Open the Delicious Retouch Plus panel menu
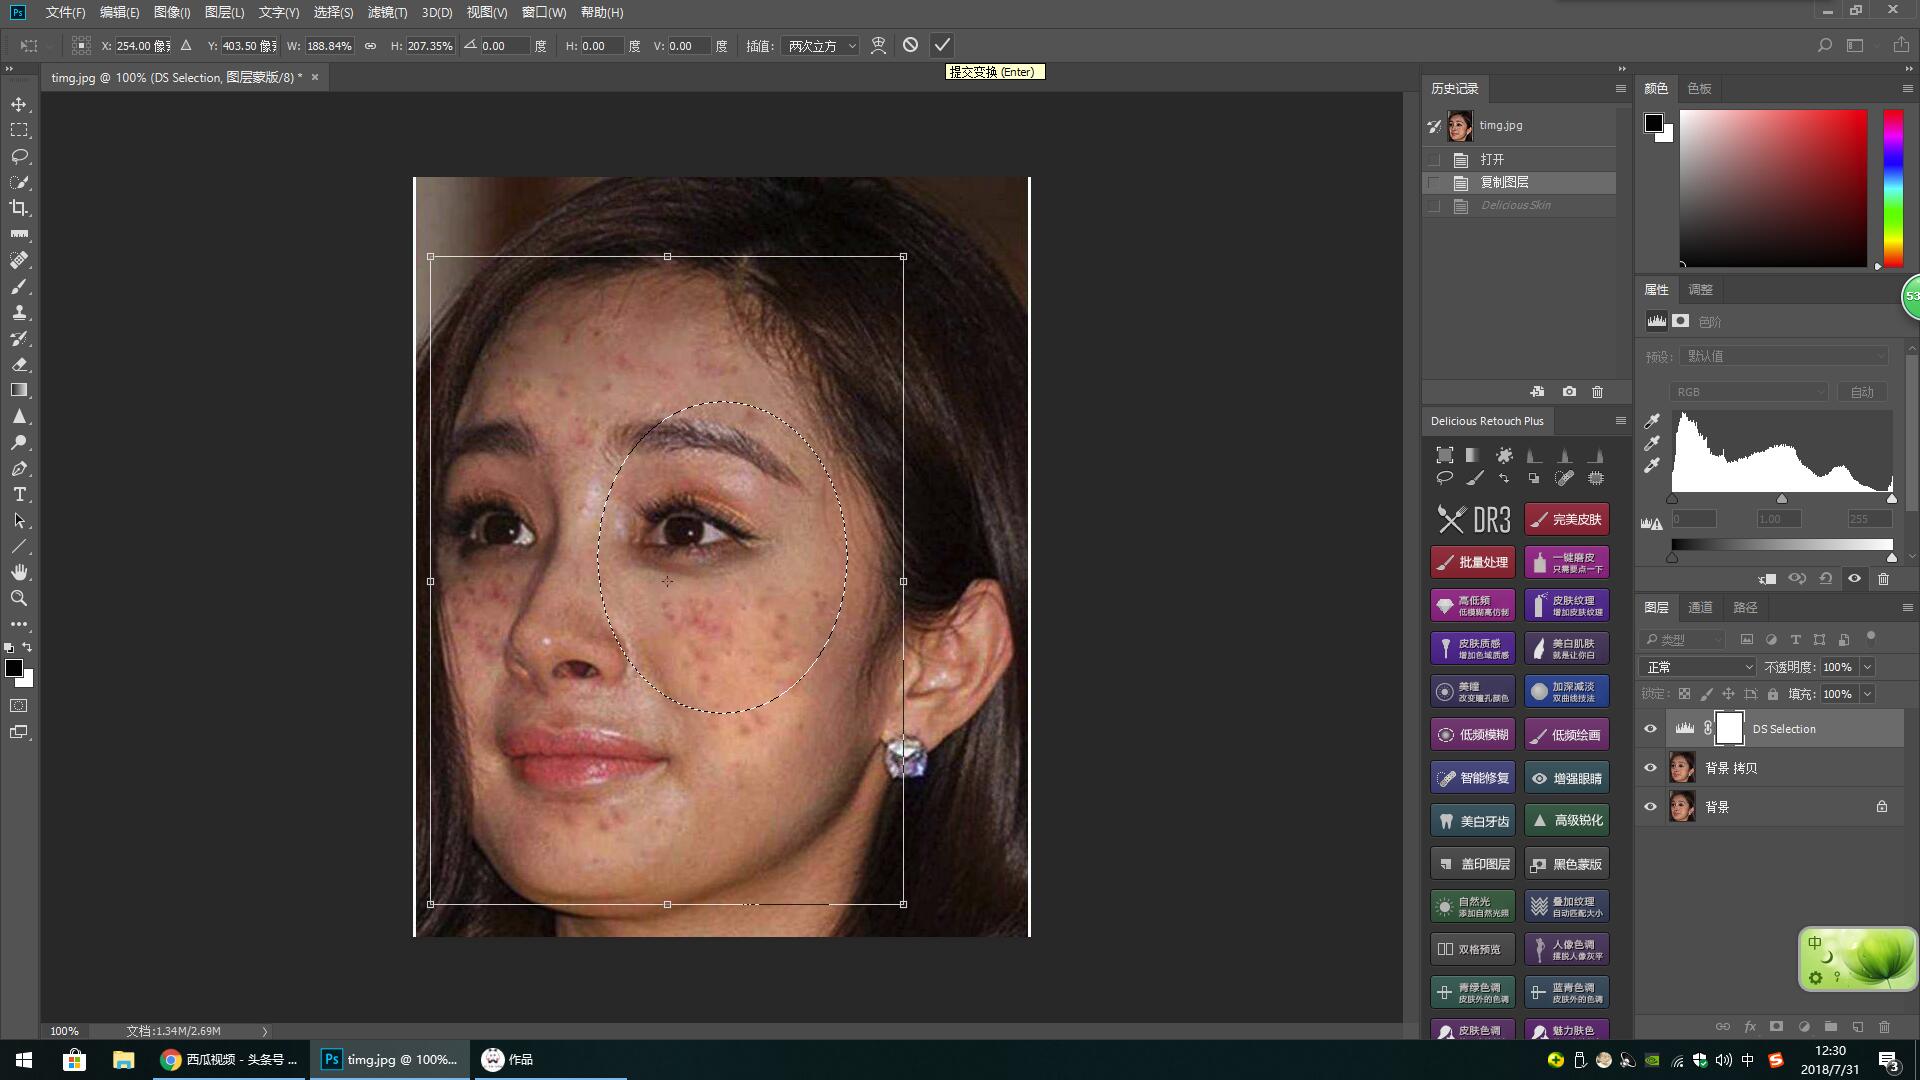Viewport: 1920px width, 1080px height. [1621, 421]
